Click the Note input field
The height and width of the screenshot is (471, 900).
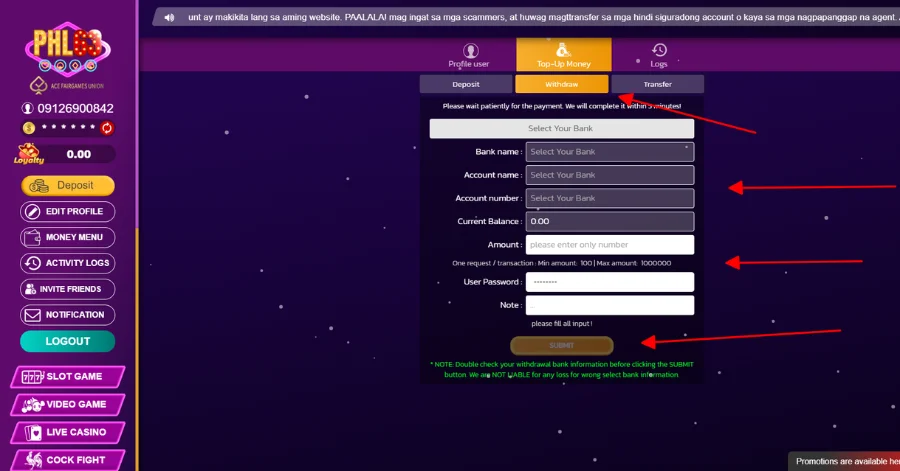[609, 306]
